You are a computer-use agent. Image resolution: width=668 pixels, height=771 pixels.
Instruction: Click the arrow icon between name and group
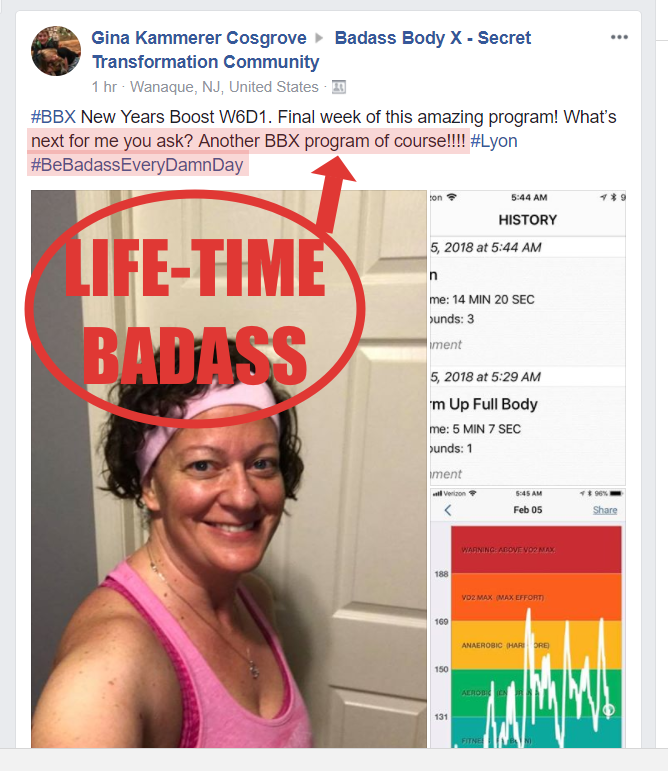coord(319,38)
